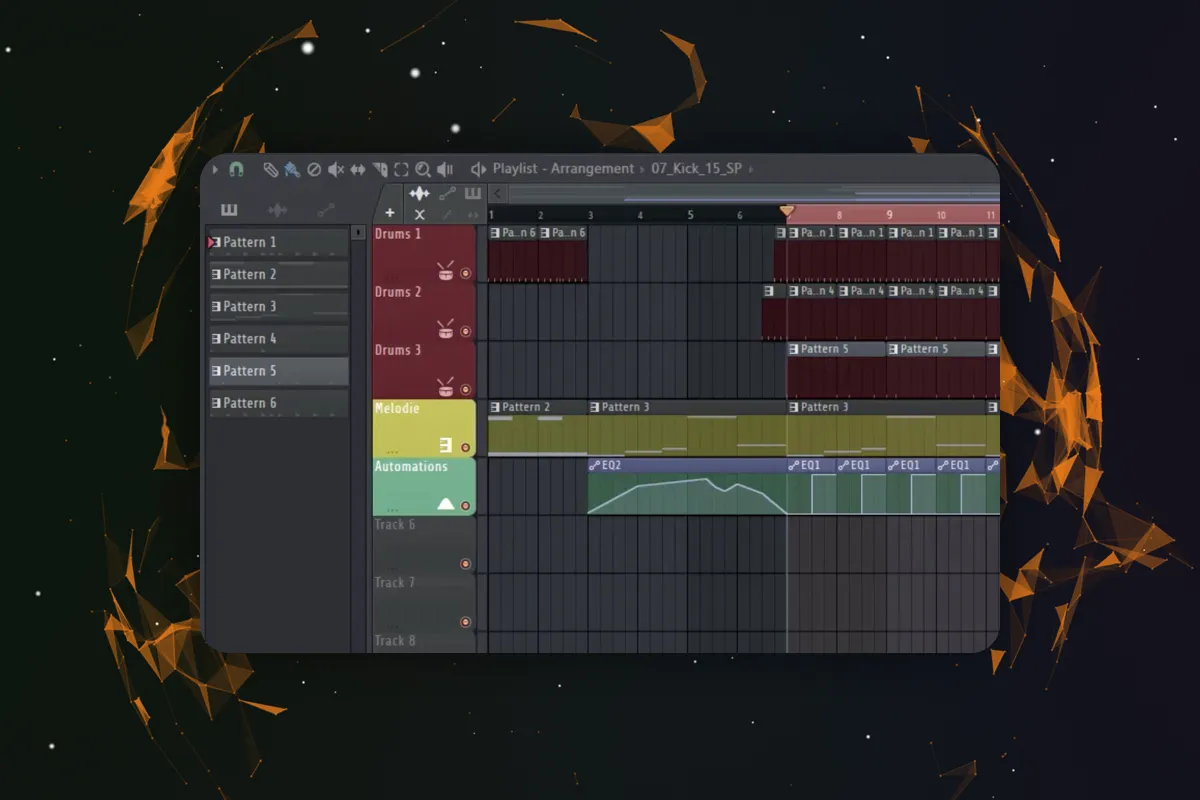
Task: Select Pattern 1 in picker
Action: (278, 242)
